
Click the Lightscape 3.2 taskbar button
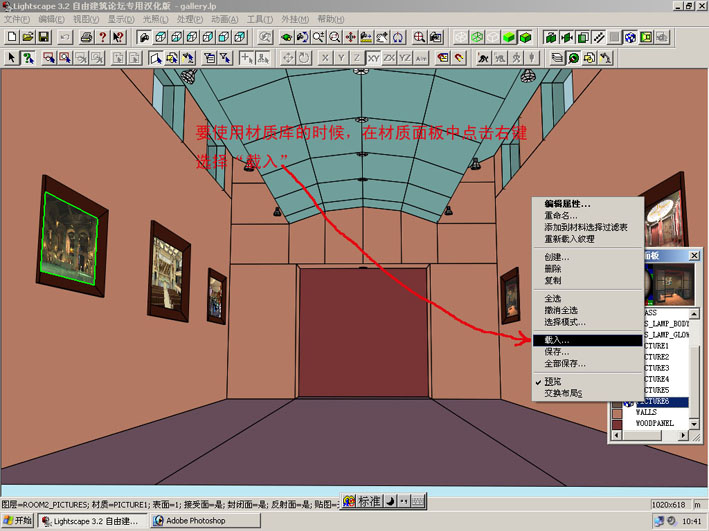(93, 521)
